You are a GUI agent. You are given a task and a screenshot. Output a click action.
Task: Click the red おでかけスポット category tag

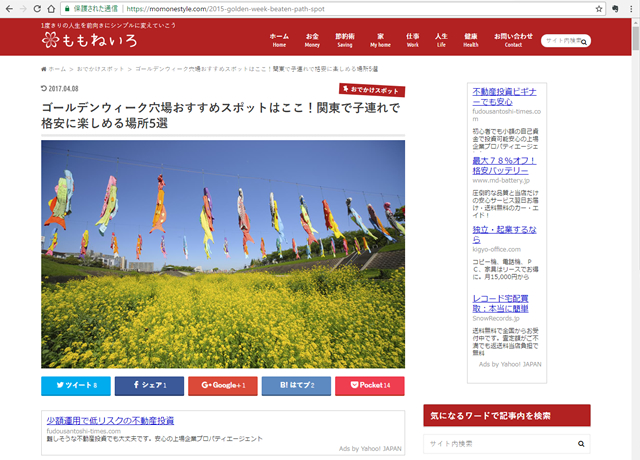coord(371,90)
